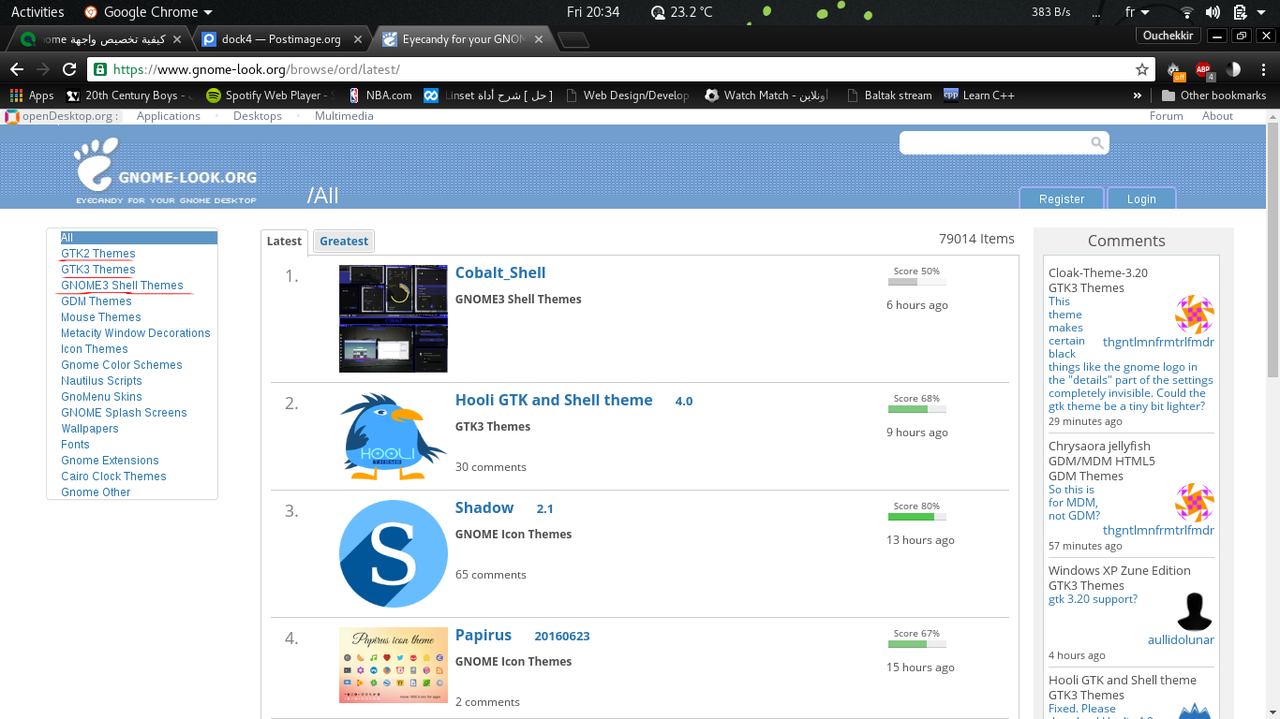
Task: Click the Register button
Action: [1061, 198]
